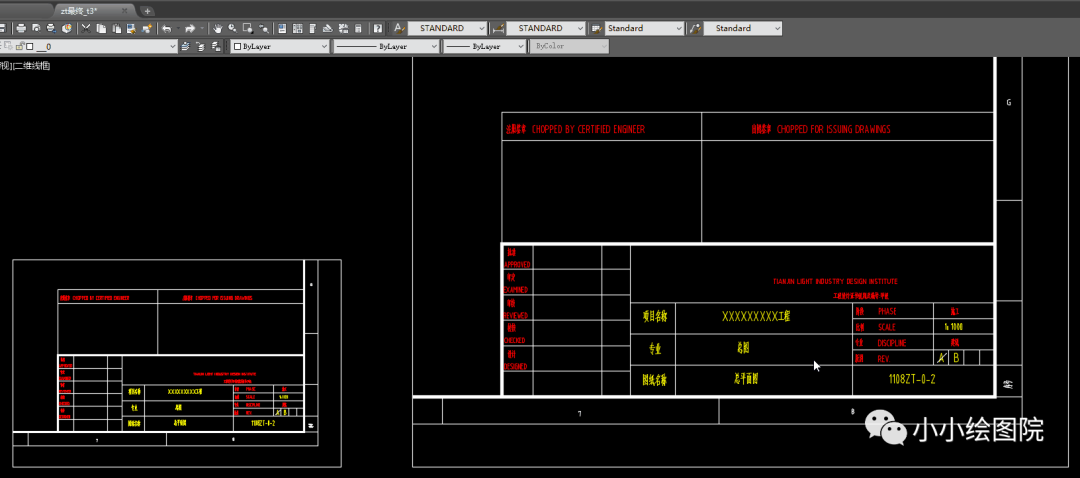This screenshot has height=478, width=1080.
Task: Open the Properties palette icon
Action: pyautogui.click(x=282, y=28)
